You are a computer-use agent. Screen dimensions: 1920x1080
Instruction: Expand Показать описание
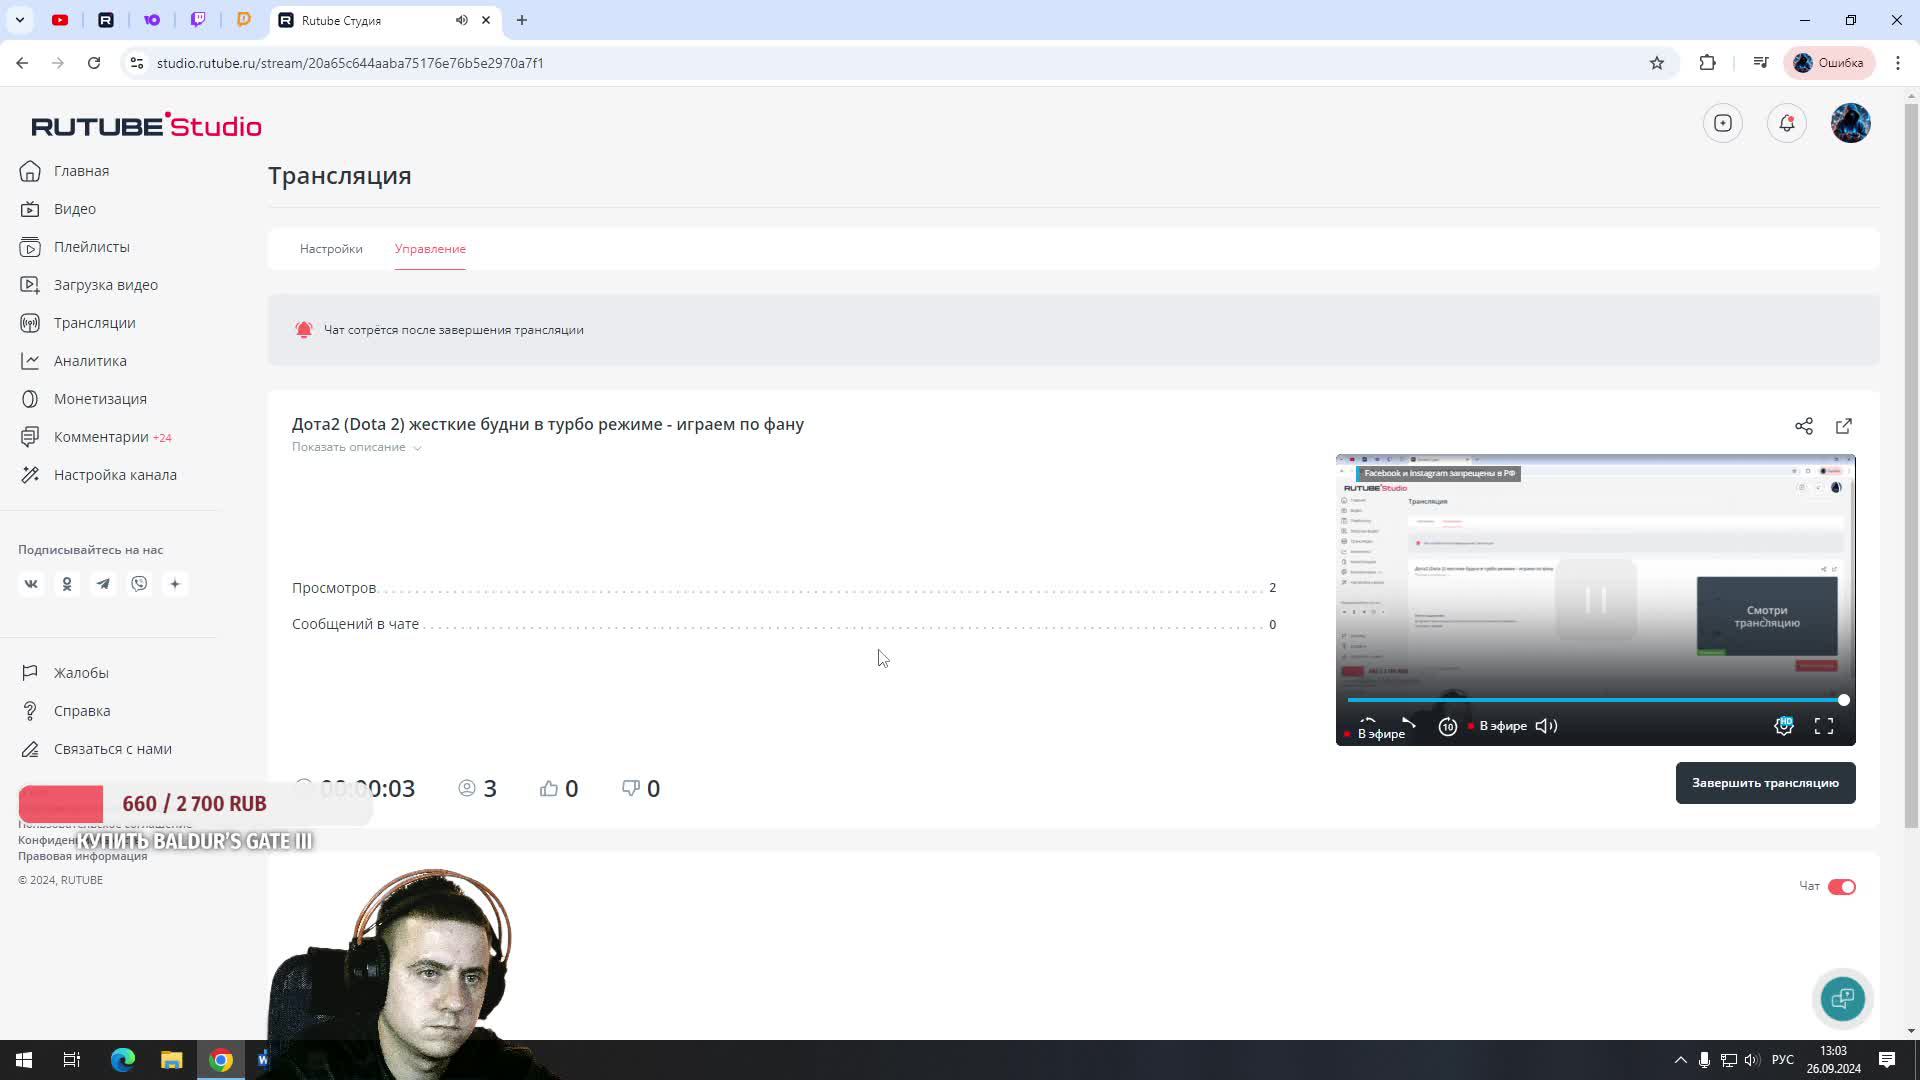[x=357, y=447]
